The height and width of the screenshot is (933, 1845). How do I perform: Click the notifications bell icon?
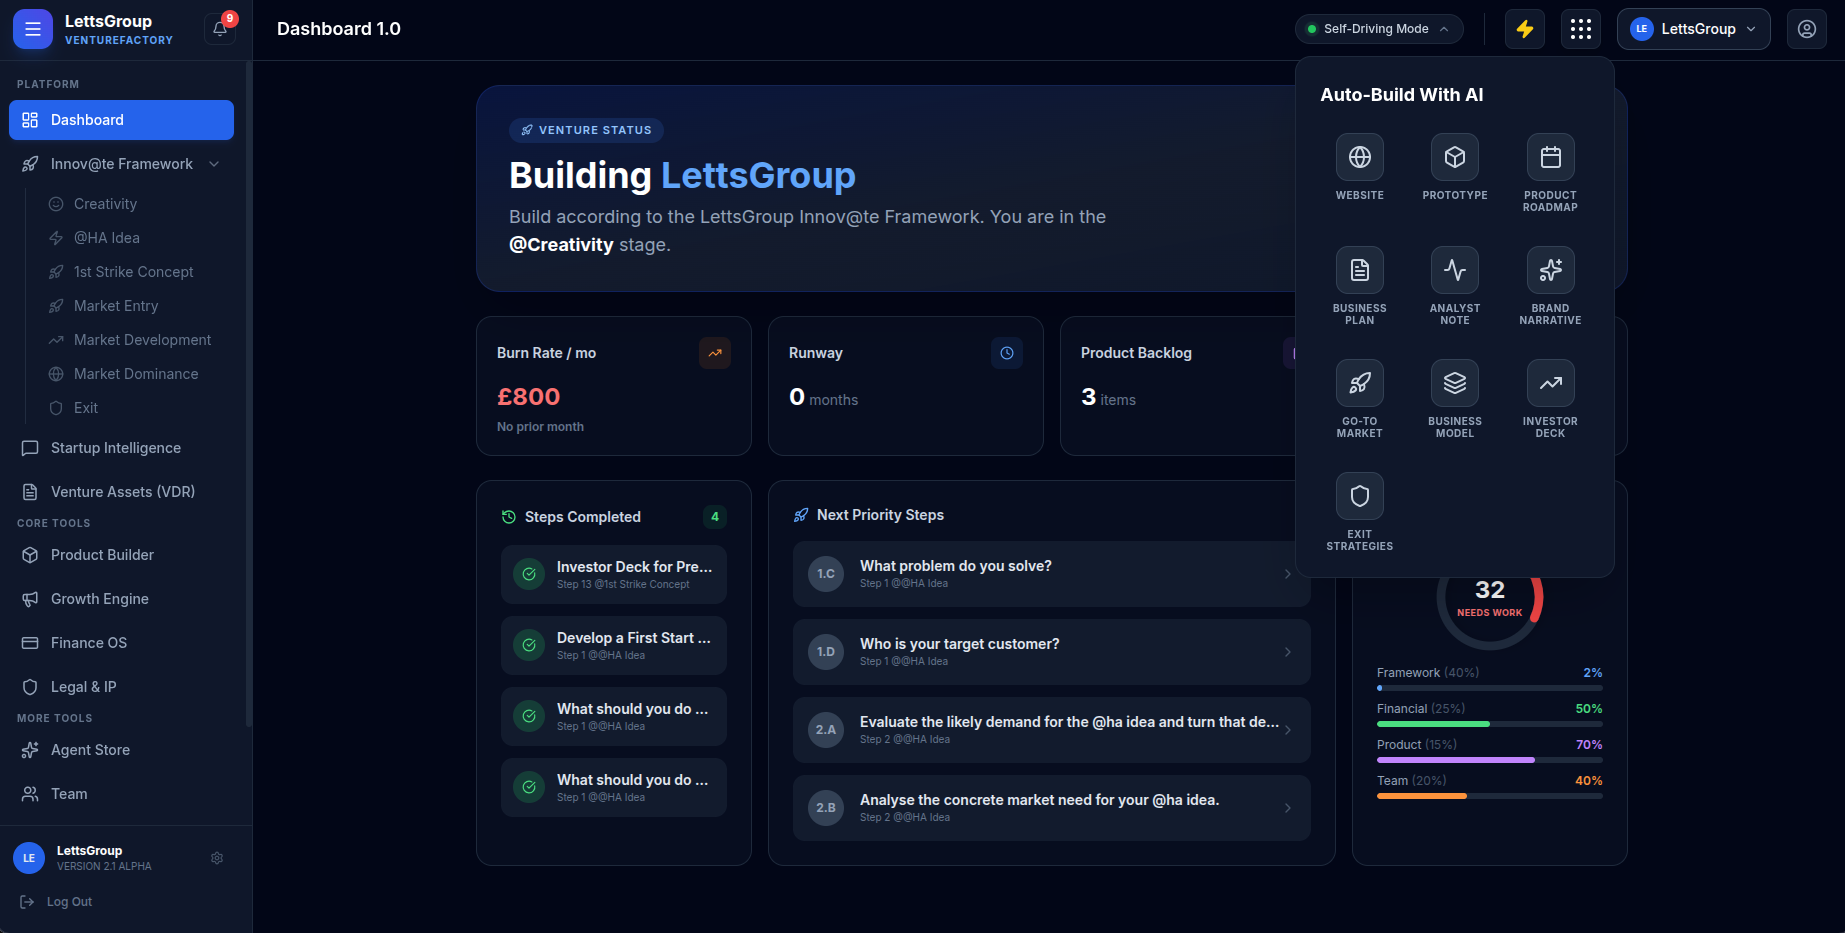(220, 29)
